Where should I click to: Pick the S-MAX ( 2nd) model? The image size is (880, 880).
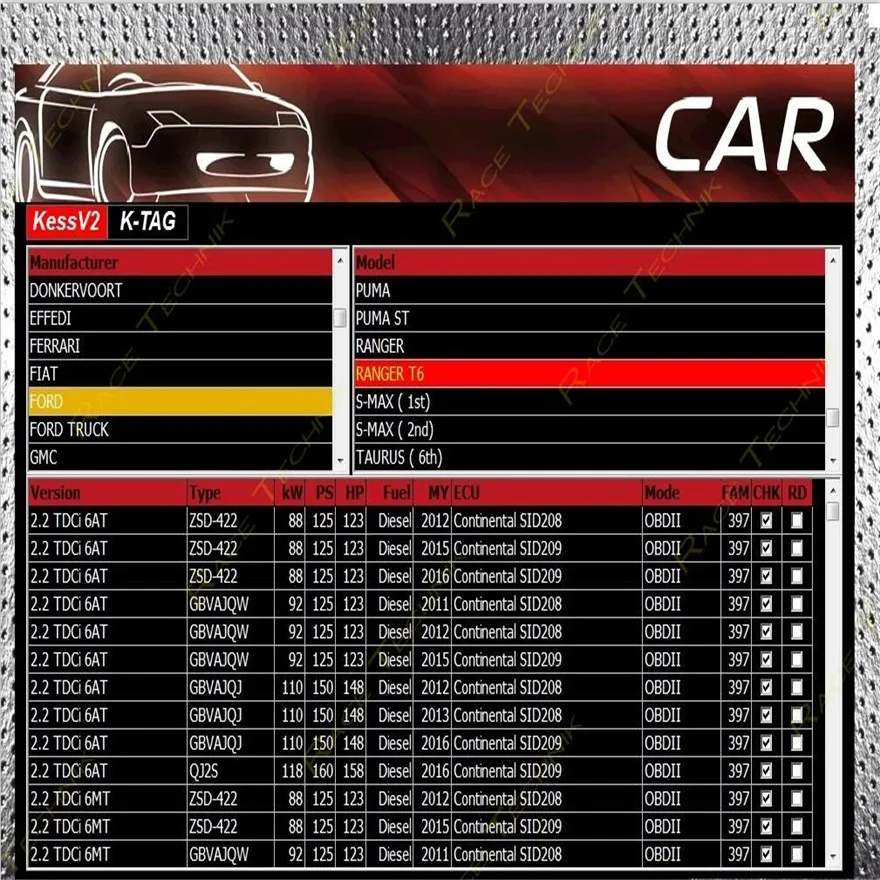(x=589, y=429)
